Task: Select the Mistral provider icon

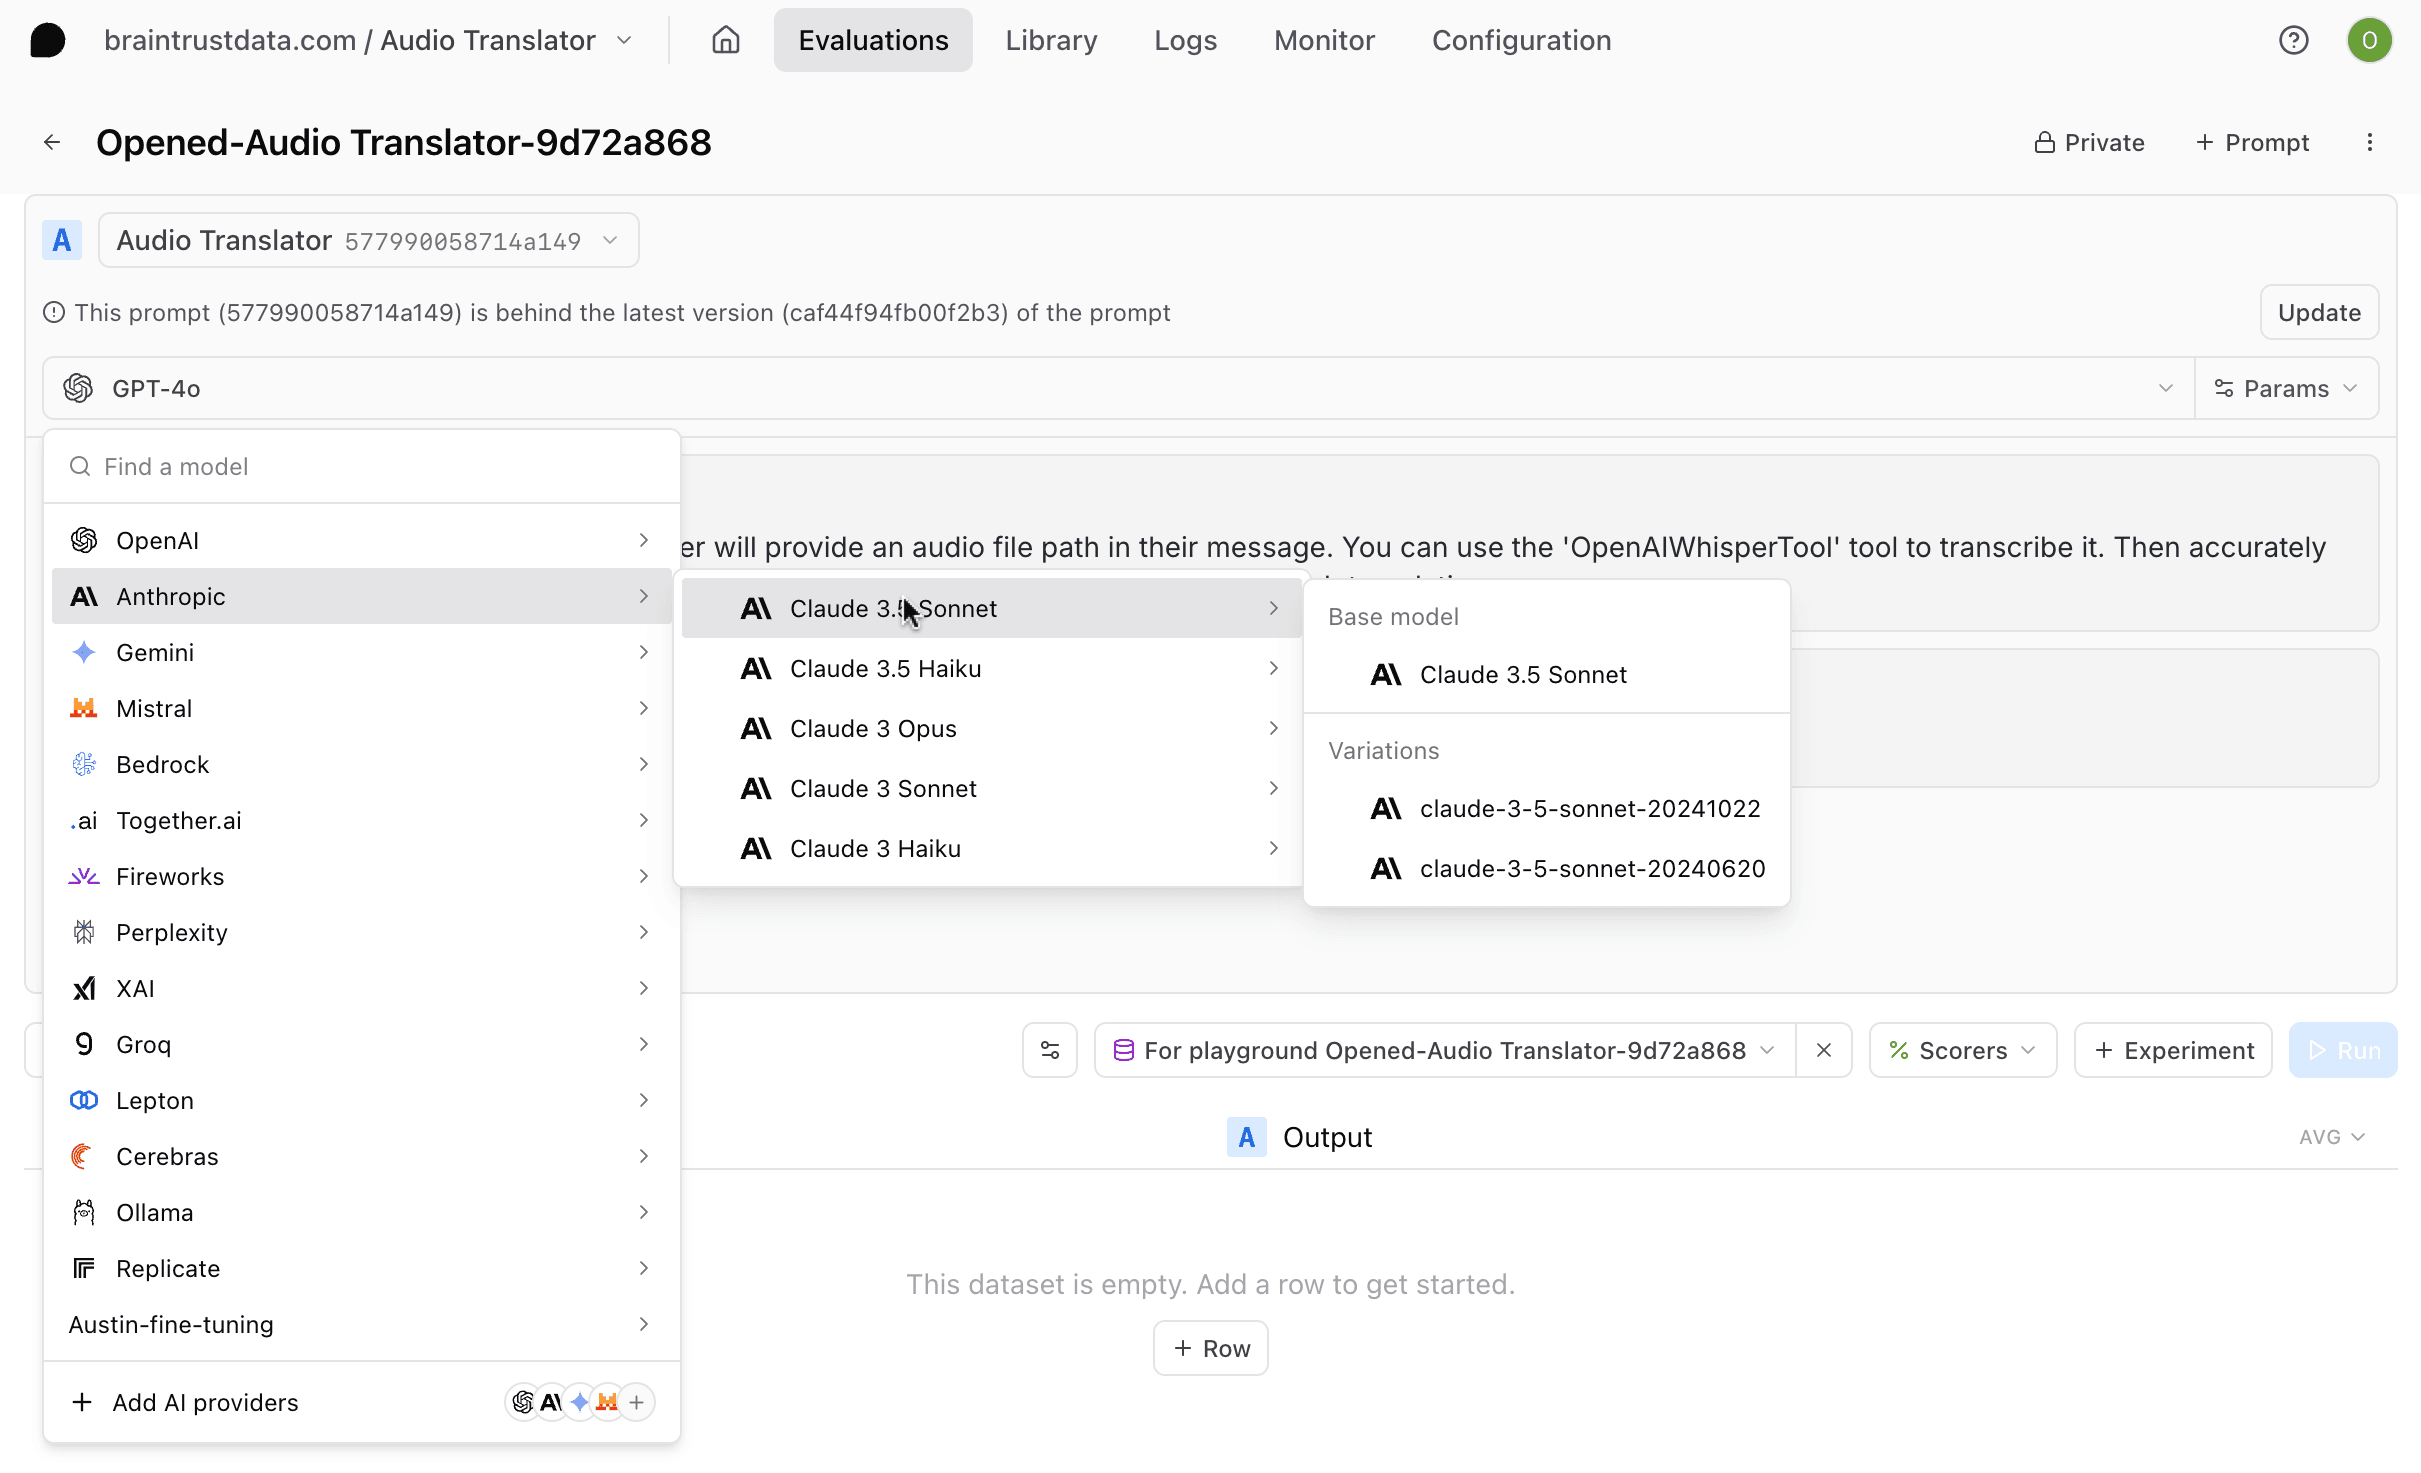Action: click(x=83, y=708)
